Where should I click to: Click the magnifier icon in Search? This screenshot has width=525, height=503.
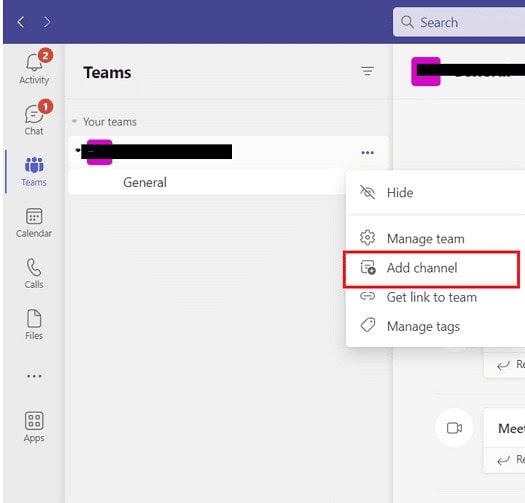[407, 22]
